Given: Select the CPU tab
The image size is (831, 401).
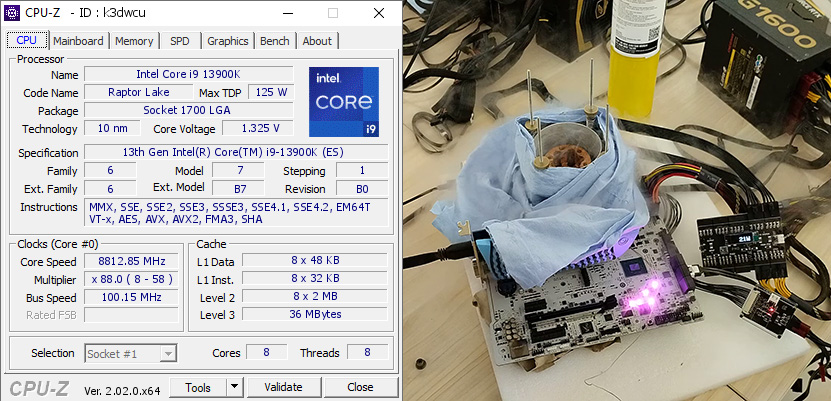Looking at the screenshot, I should pyautogui.click(x=27, y=40).
